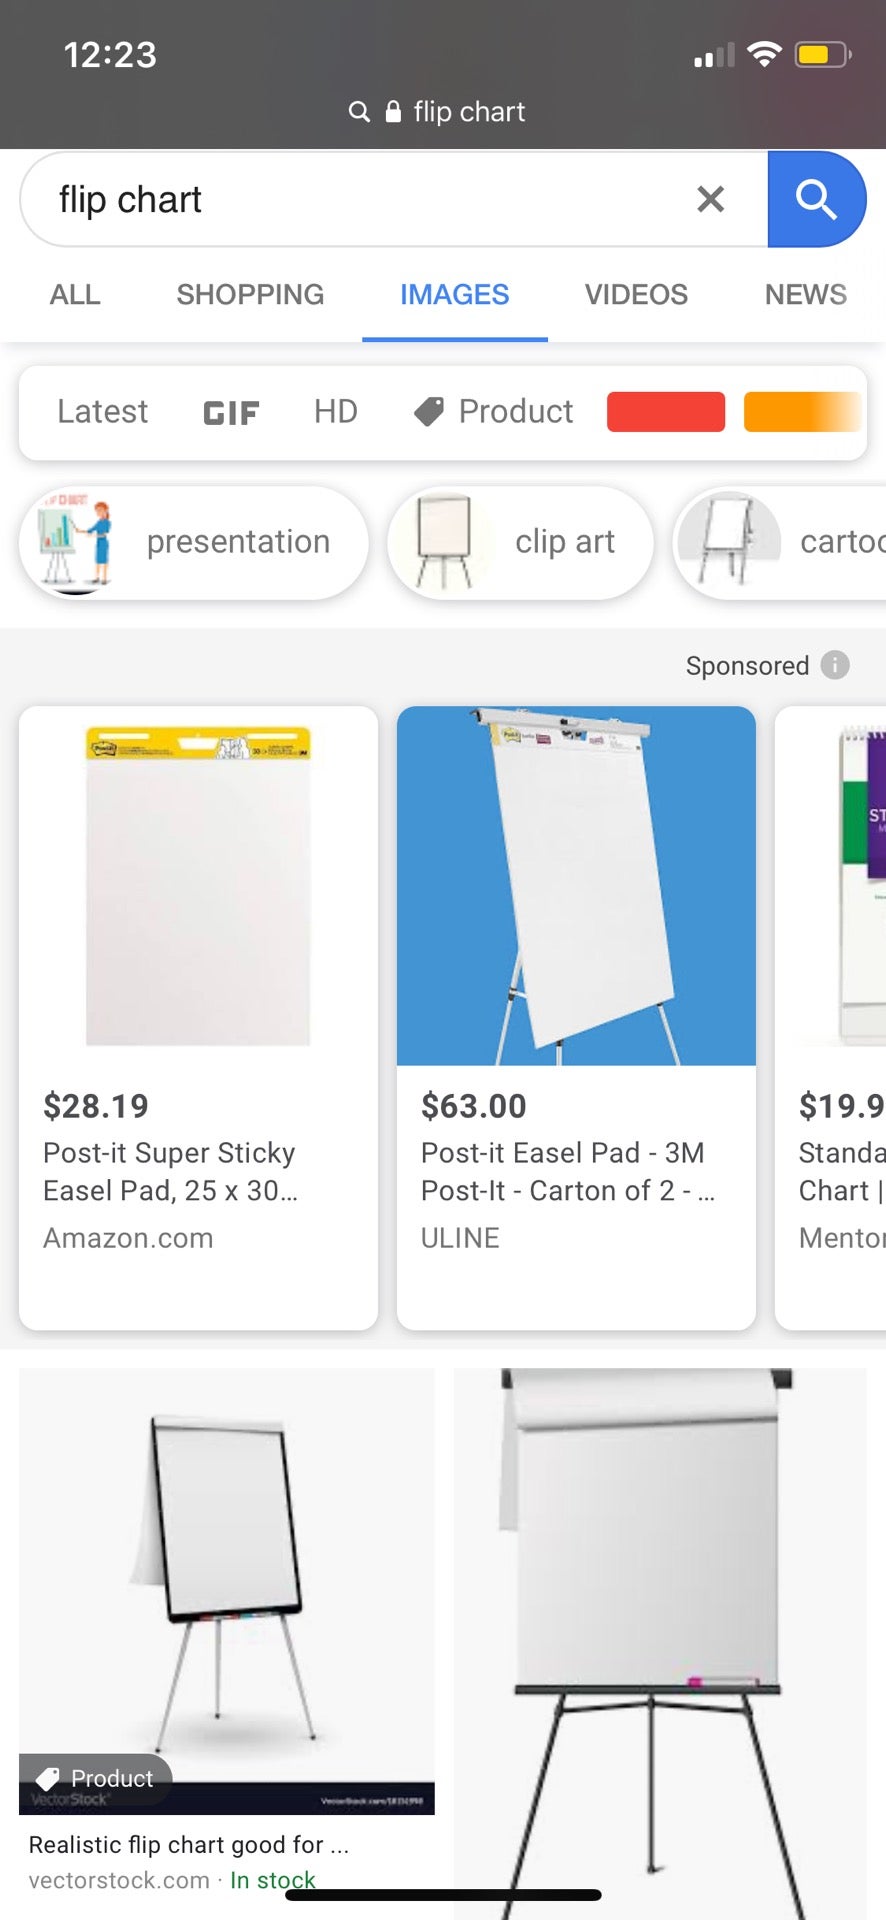Open Post-it Super Sticky Easel Pad listing
886x1920 pixels.
[198, 1017]
